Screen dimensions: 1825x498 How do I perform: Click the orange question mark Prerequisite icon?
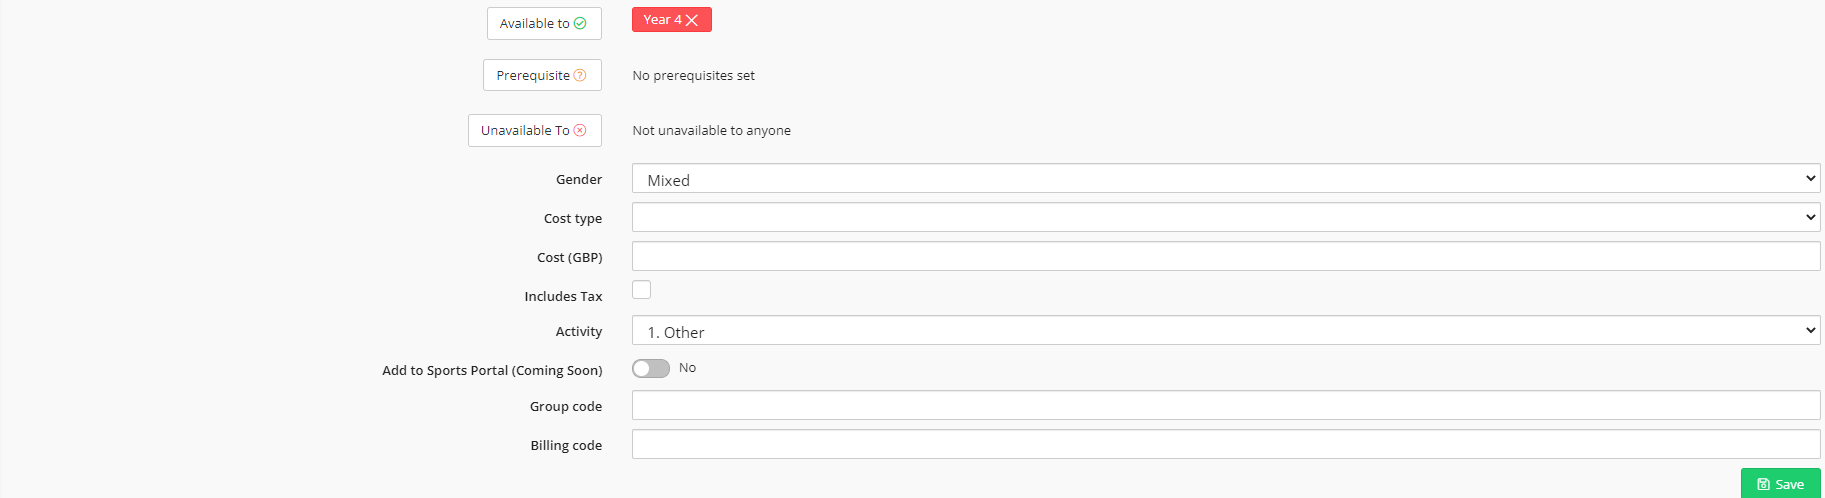point(580,75)
